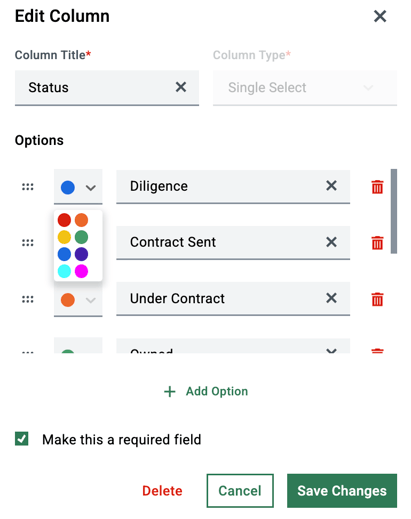The image size is (411, 519).
Task: Grab the drag handle beside Diligence
Action: (x=28, y=187)
